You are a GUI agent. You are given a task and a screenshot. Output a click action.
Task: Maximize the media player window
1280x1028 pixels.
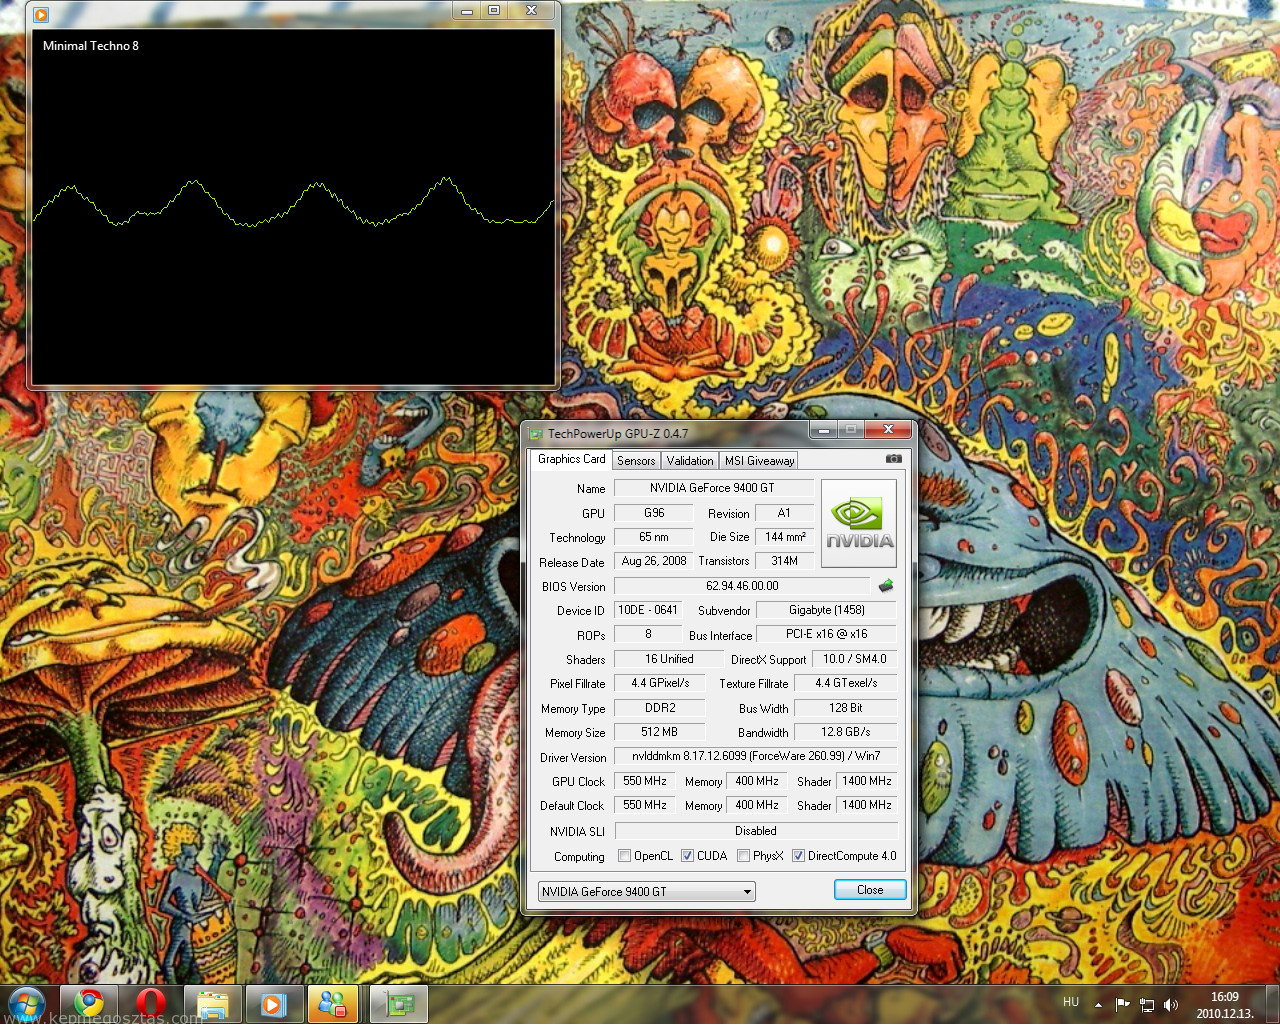point(494,11)
